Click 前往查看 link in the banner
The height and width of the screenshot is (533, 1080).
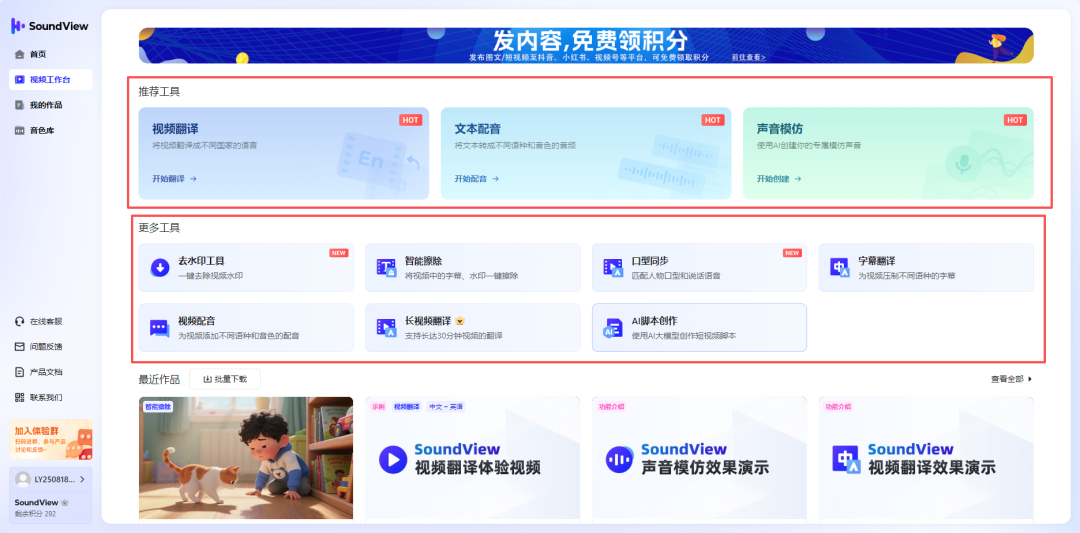tap(748, 58)
